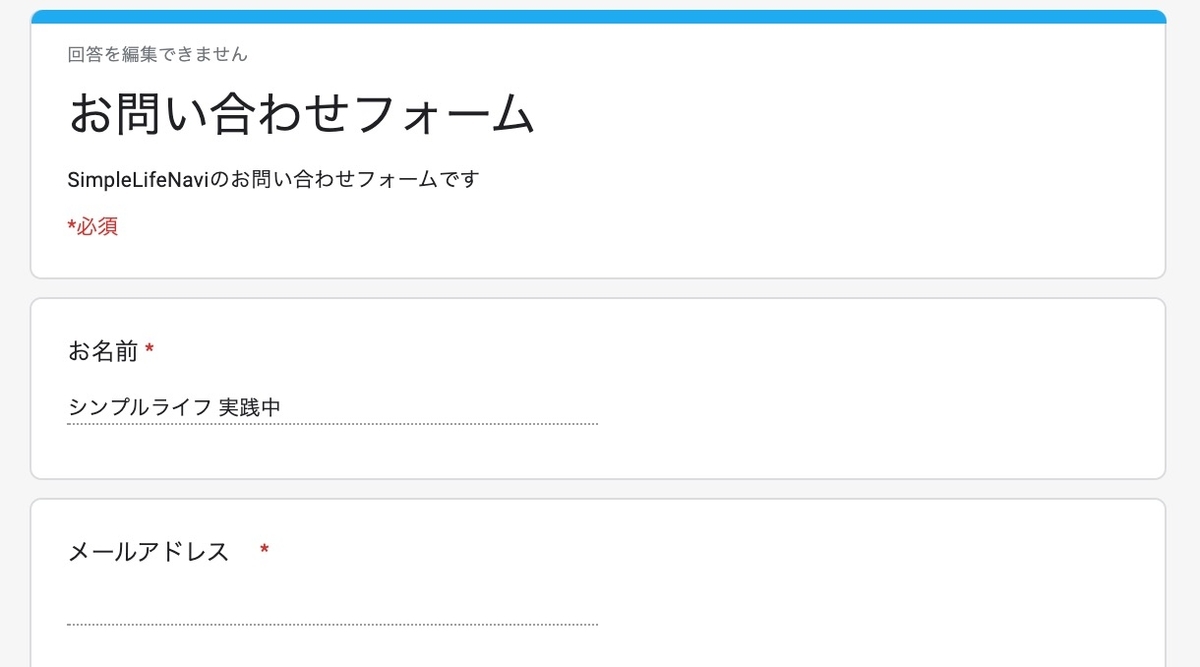Screen dimensions: 1200x667
Task: Click the red asterisk beside お名前
Action: tap(148, 348)
